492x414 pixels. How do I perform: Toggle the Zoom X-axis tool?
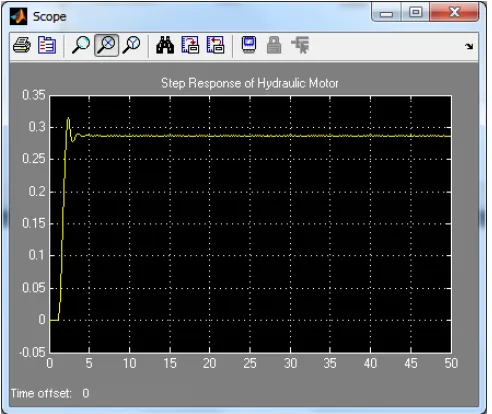[106, 45]
